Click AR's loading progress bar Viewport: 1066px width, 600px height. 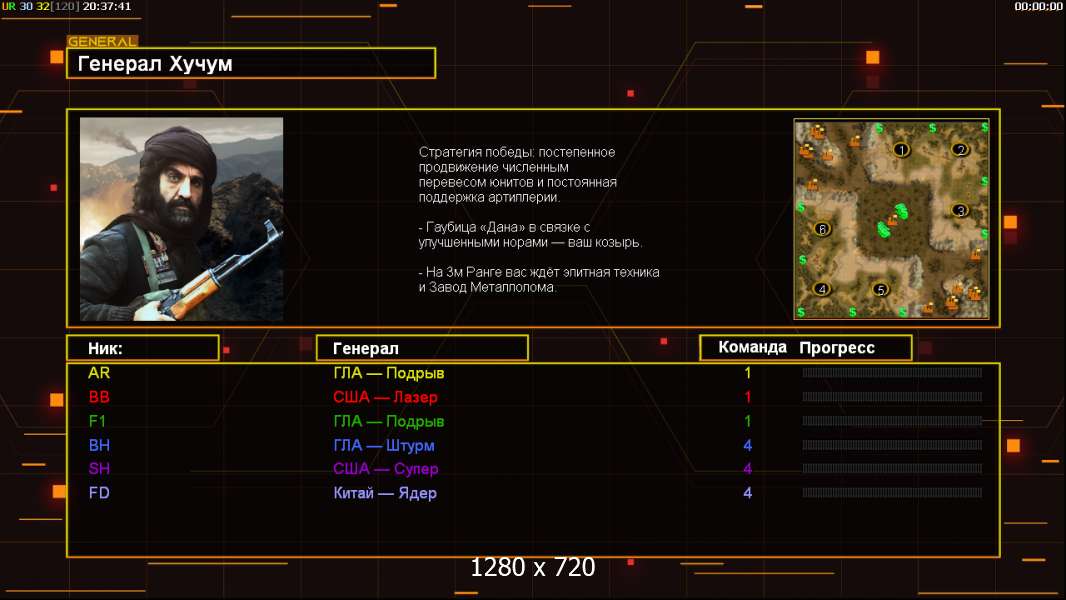(892, 372)
